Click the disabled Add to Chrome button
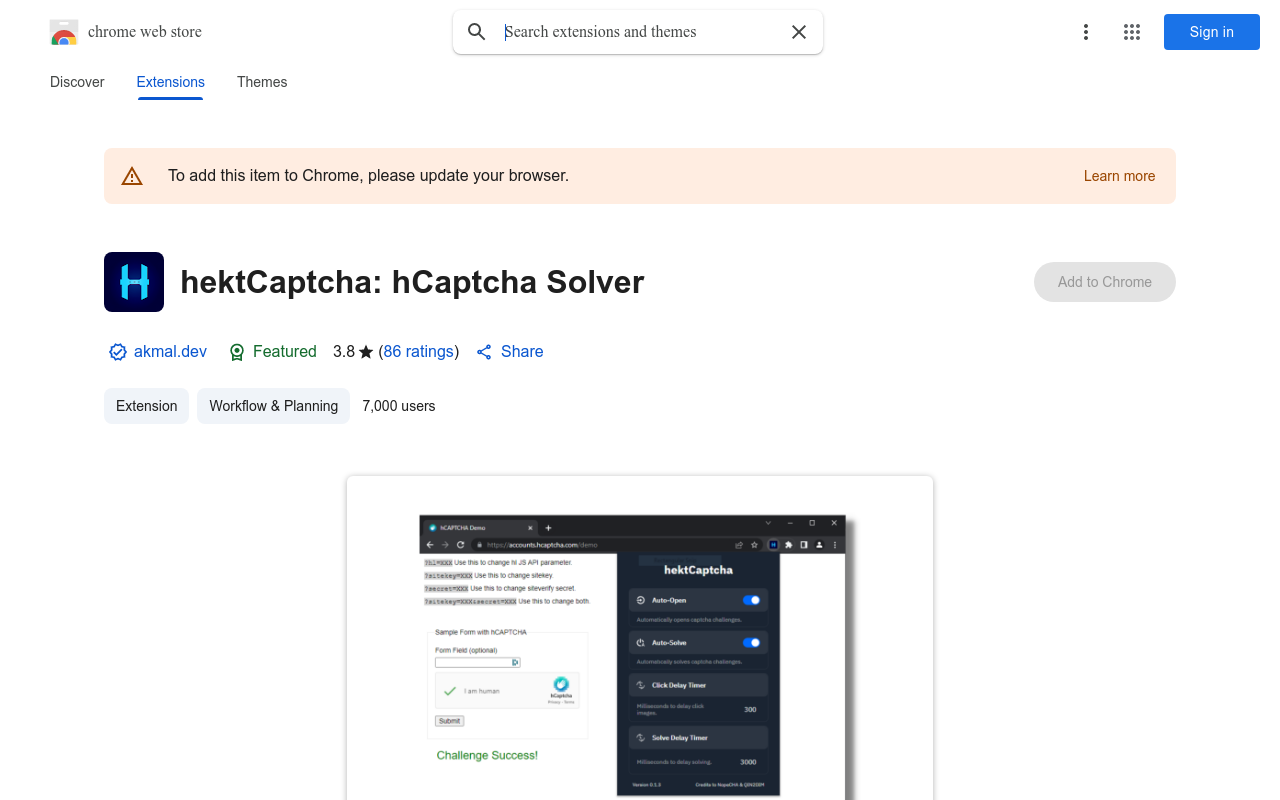This screenshot has height=800, width=1280. pos(1104,282)
